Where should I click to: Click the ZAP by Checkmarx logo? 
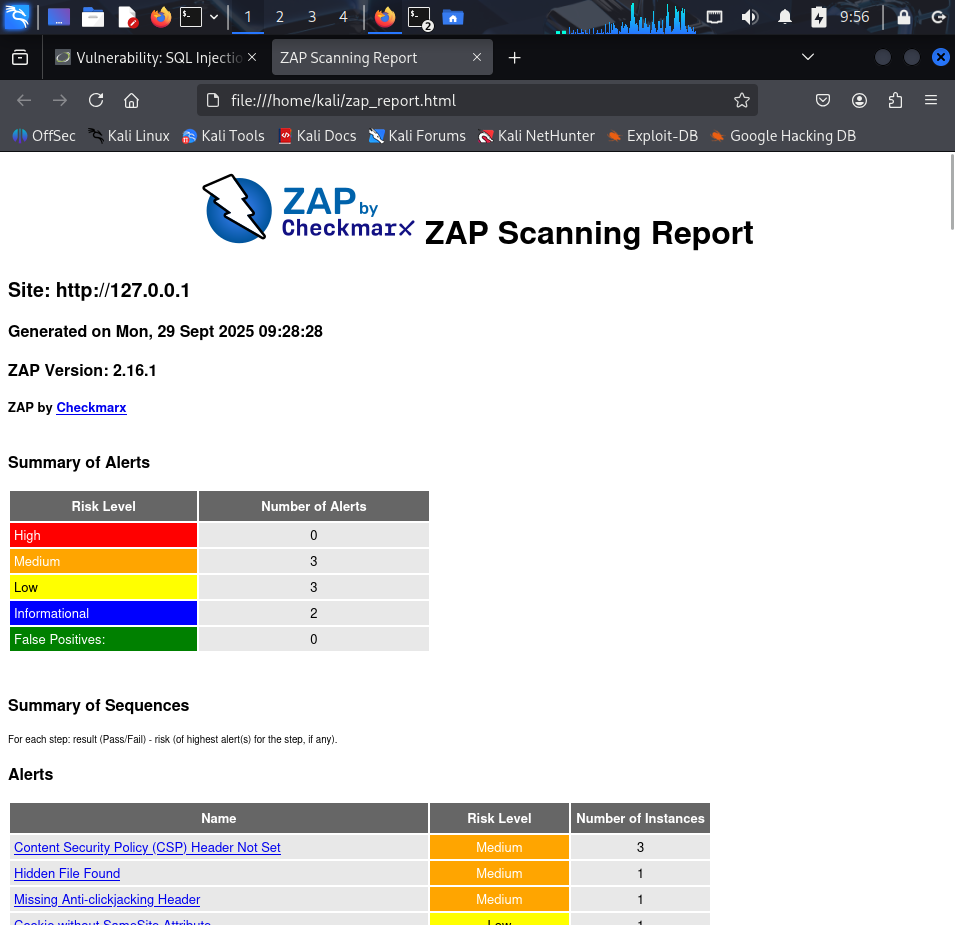(x=309, y=209)
